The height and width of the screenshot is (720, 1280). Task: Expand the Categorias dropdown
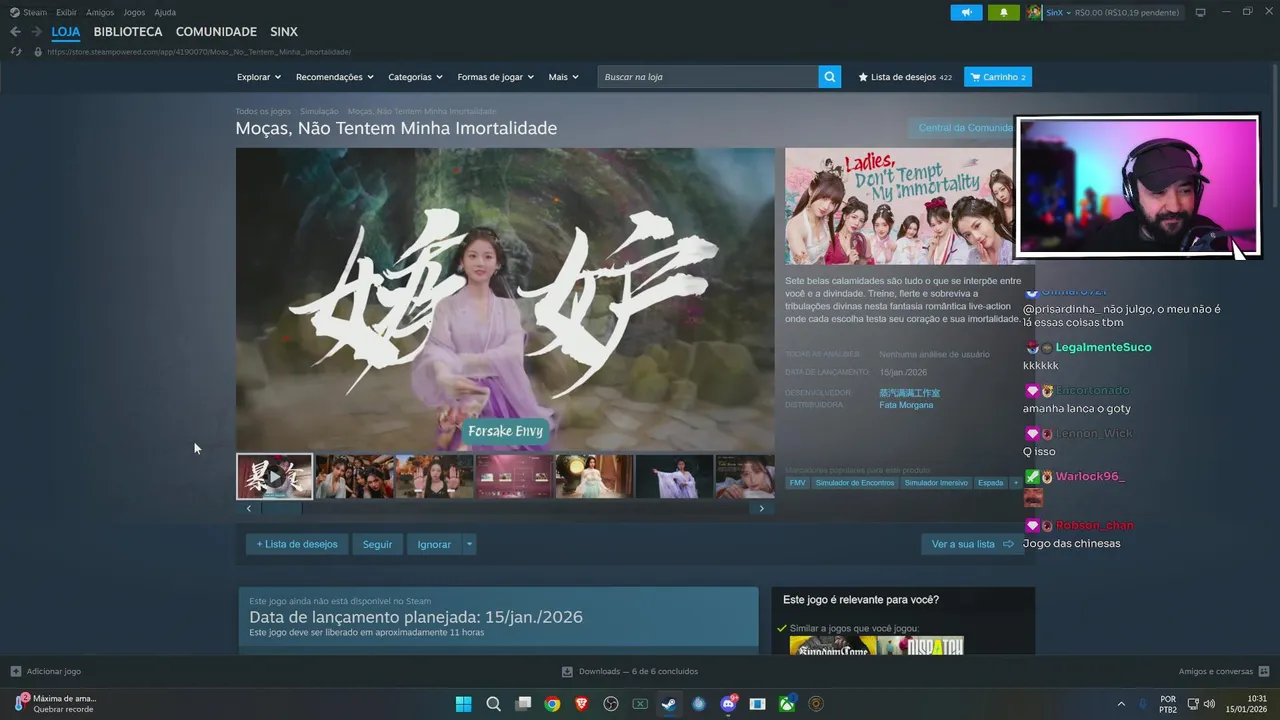415,77
